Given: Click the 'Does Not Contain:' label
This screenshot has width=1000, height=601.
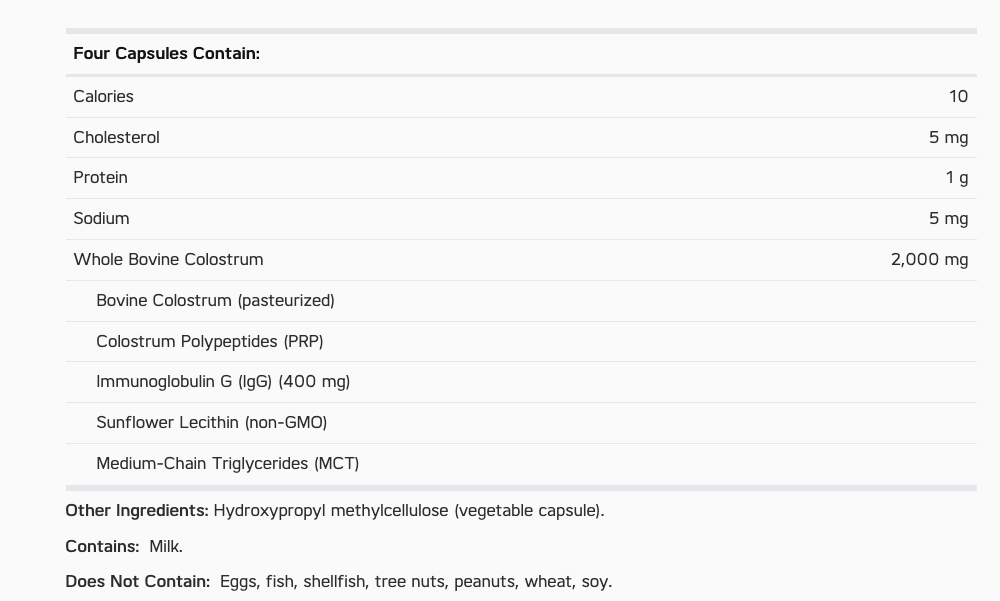Looking at the screenshot, I should [x=138, y=582].
